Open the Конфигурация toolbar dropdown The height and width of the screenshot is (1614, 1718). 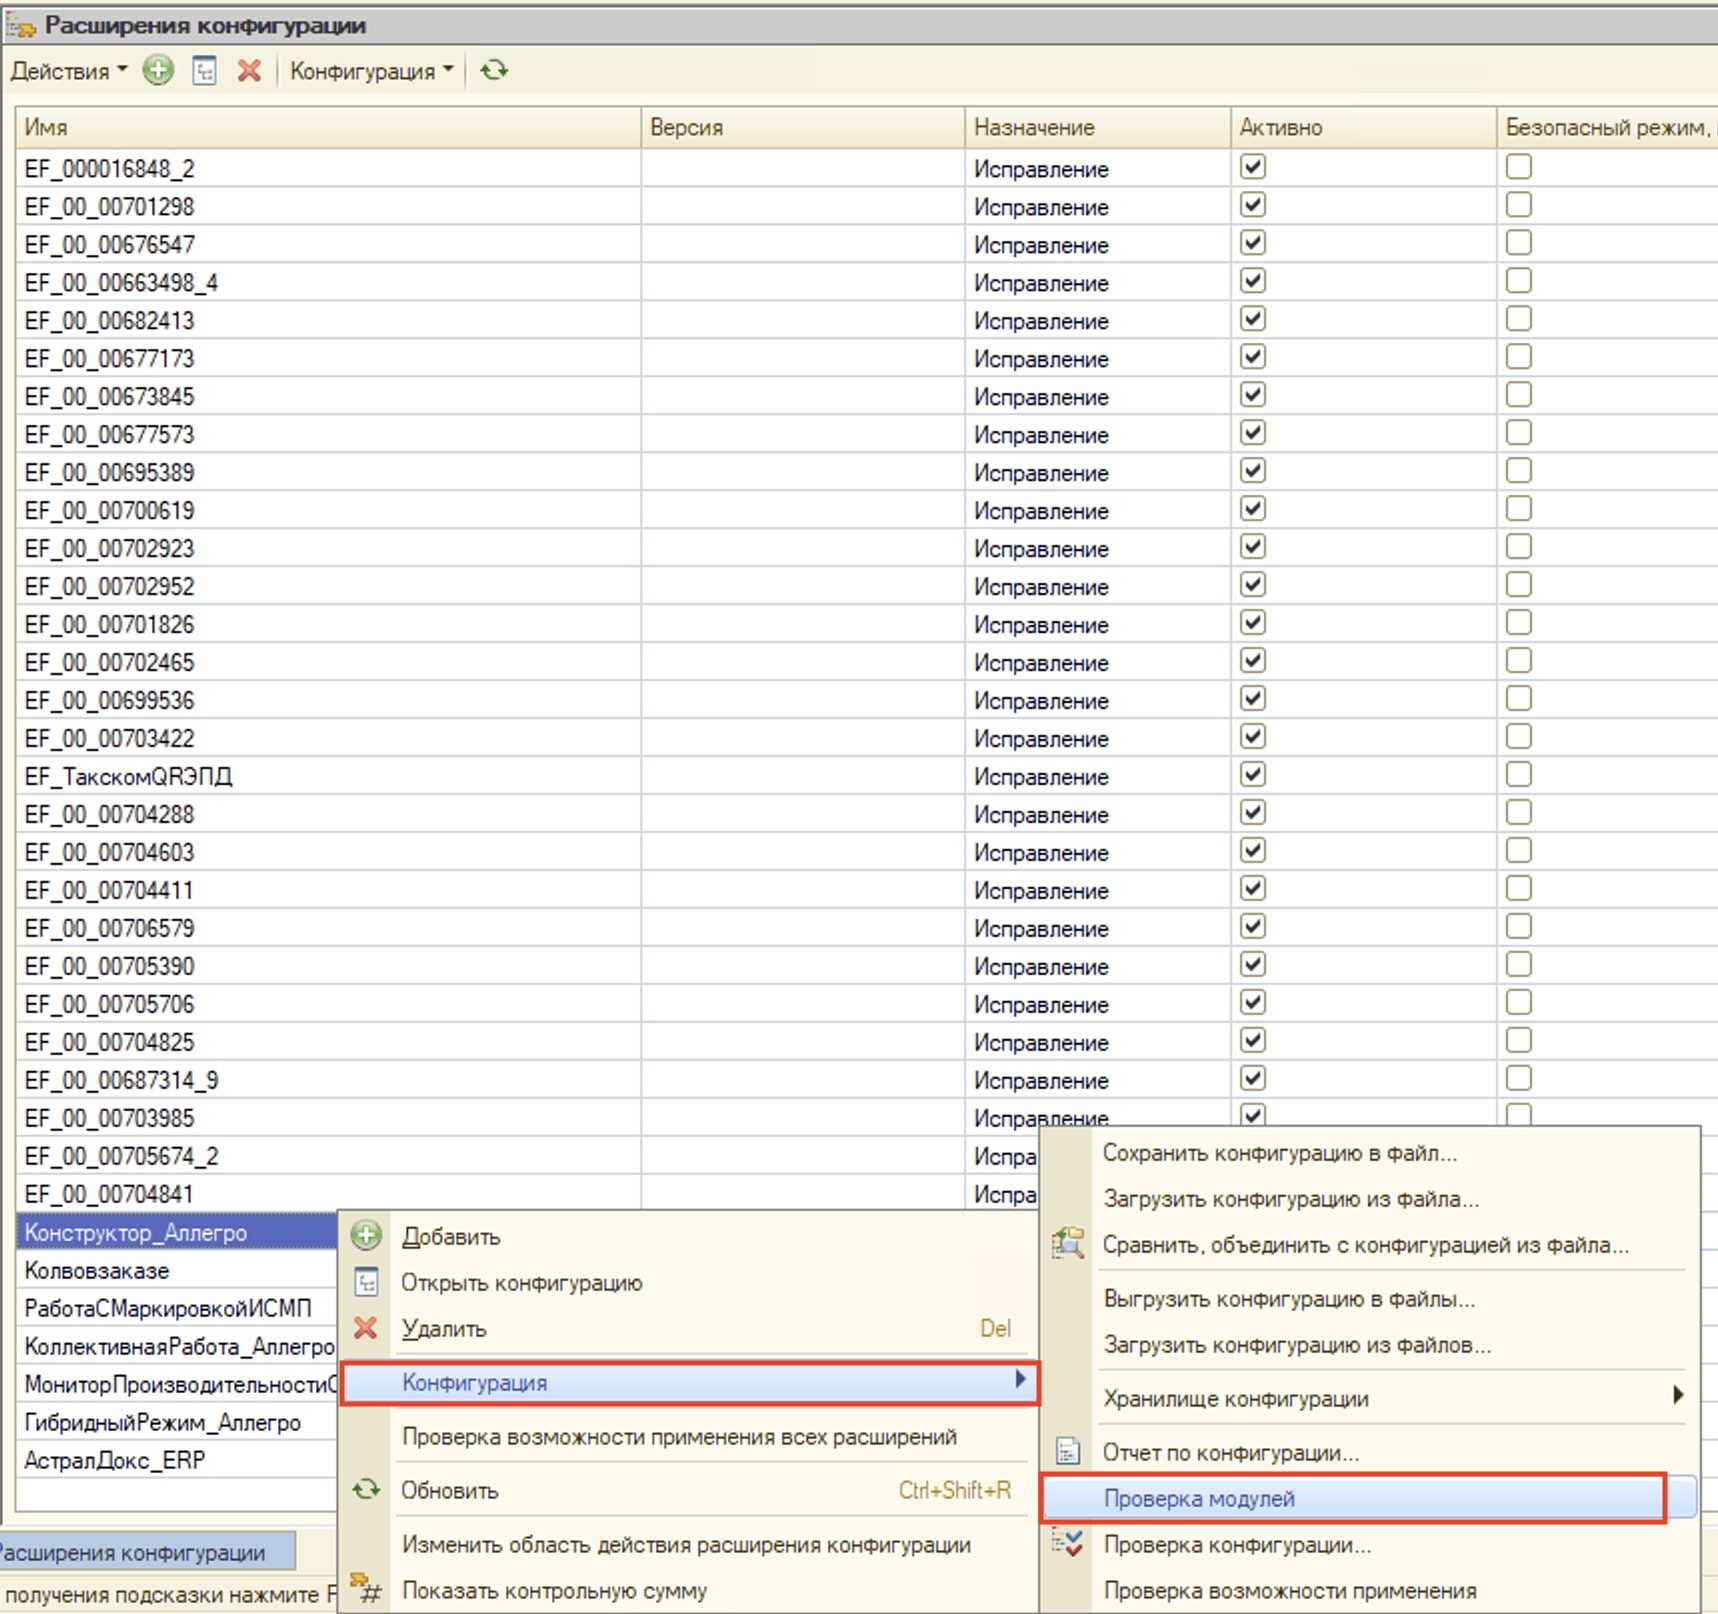[x=371, y=71]
